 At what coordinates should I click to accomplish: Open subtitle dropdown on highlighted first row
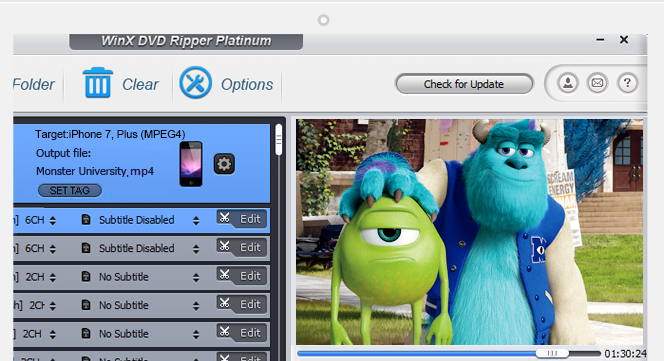[x=196, y=220]
